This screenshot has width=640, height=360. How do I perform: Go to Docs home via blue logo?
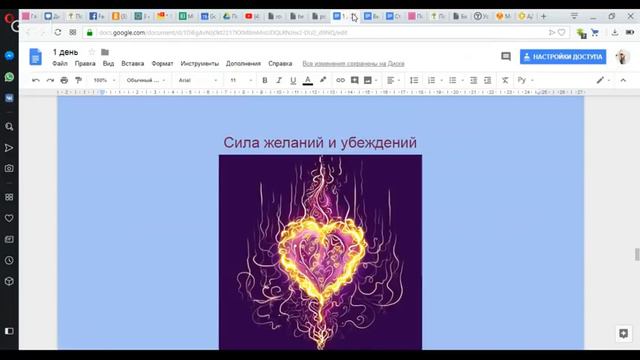click(x=36, y=57)
